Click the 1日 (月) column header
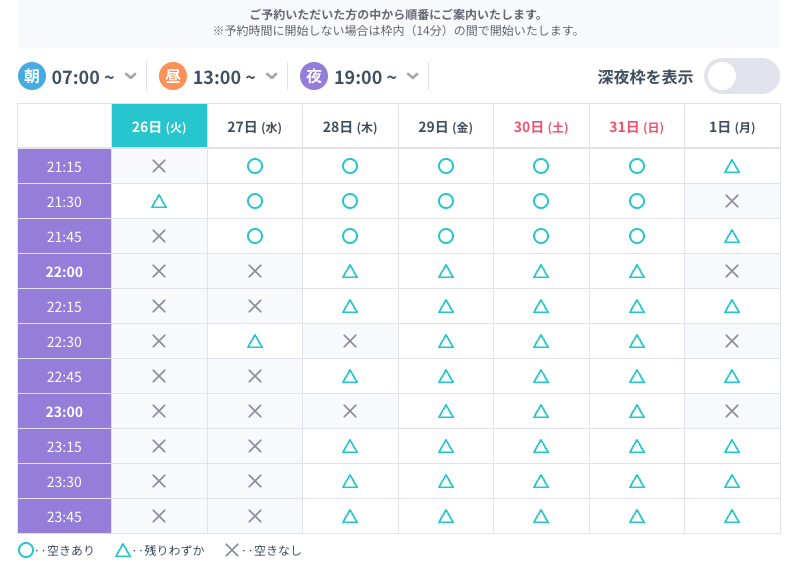Image resolution: width=800 pixels, height=580 pixels. [x=732, y=127]
